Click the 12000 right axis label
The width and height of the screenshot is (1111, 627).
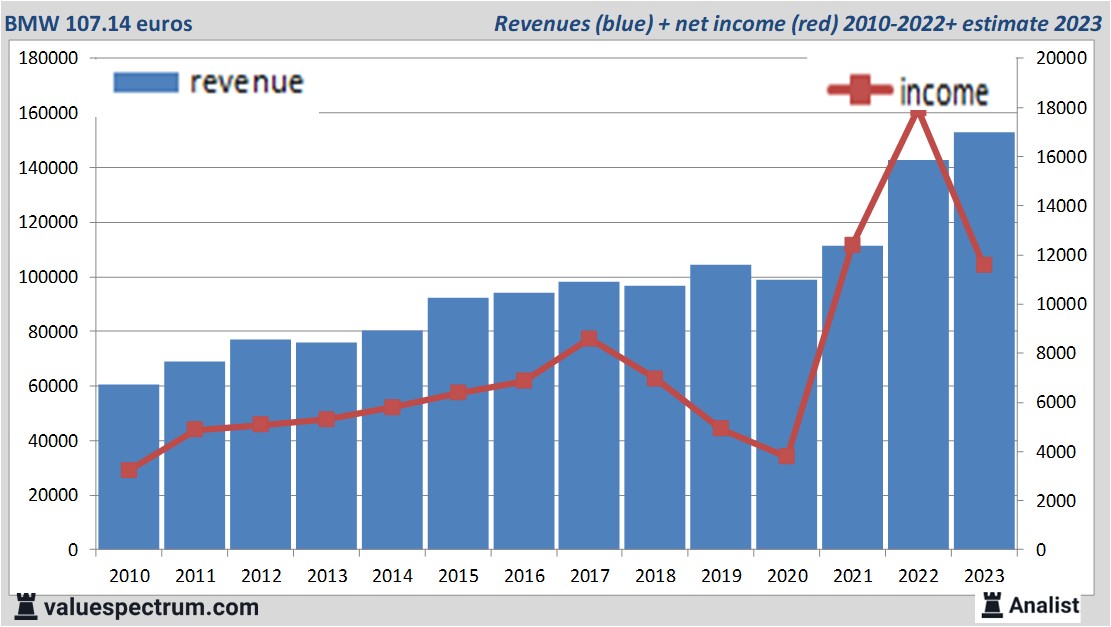(1061, 255)
